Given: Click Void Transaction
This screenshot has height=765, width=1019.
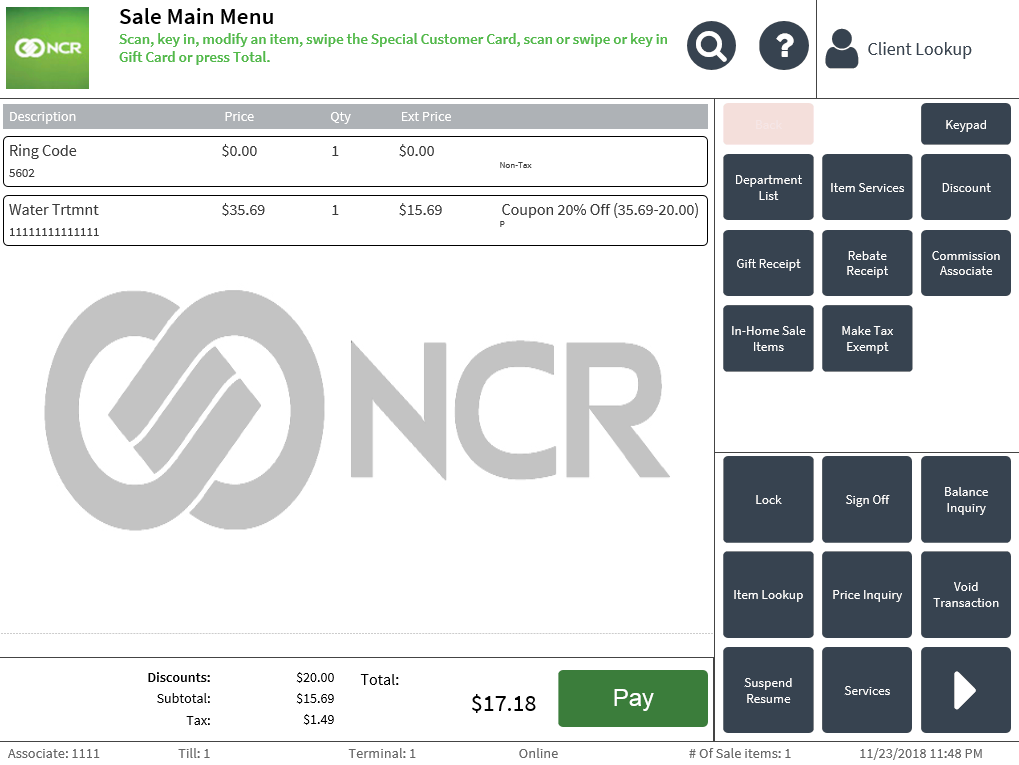Looking at the screenshot, I should coord(965,595).
